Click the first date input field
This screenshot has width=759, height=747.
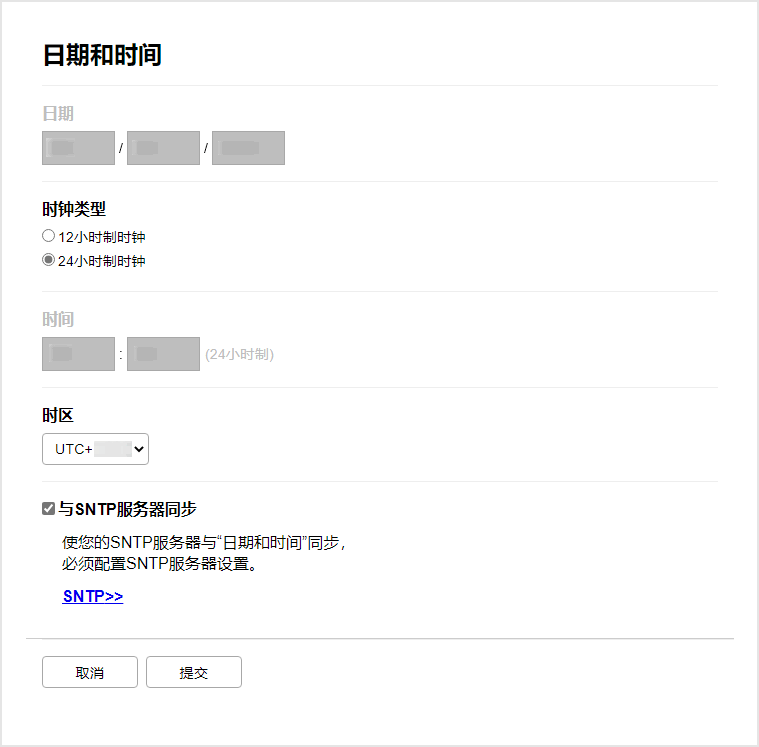(78, 148)
